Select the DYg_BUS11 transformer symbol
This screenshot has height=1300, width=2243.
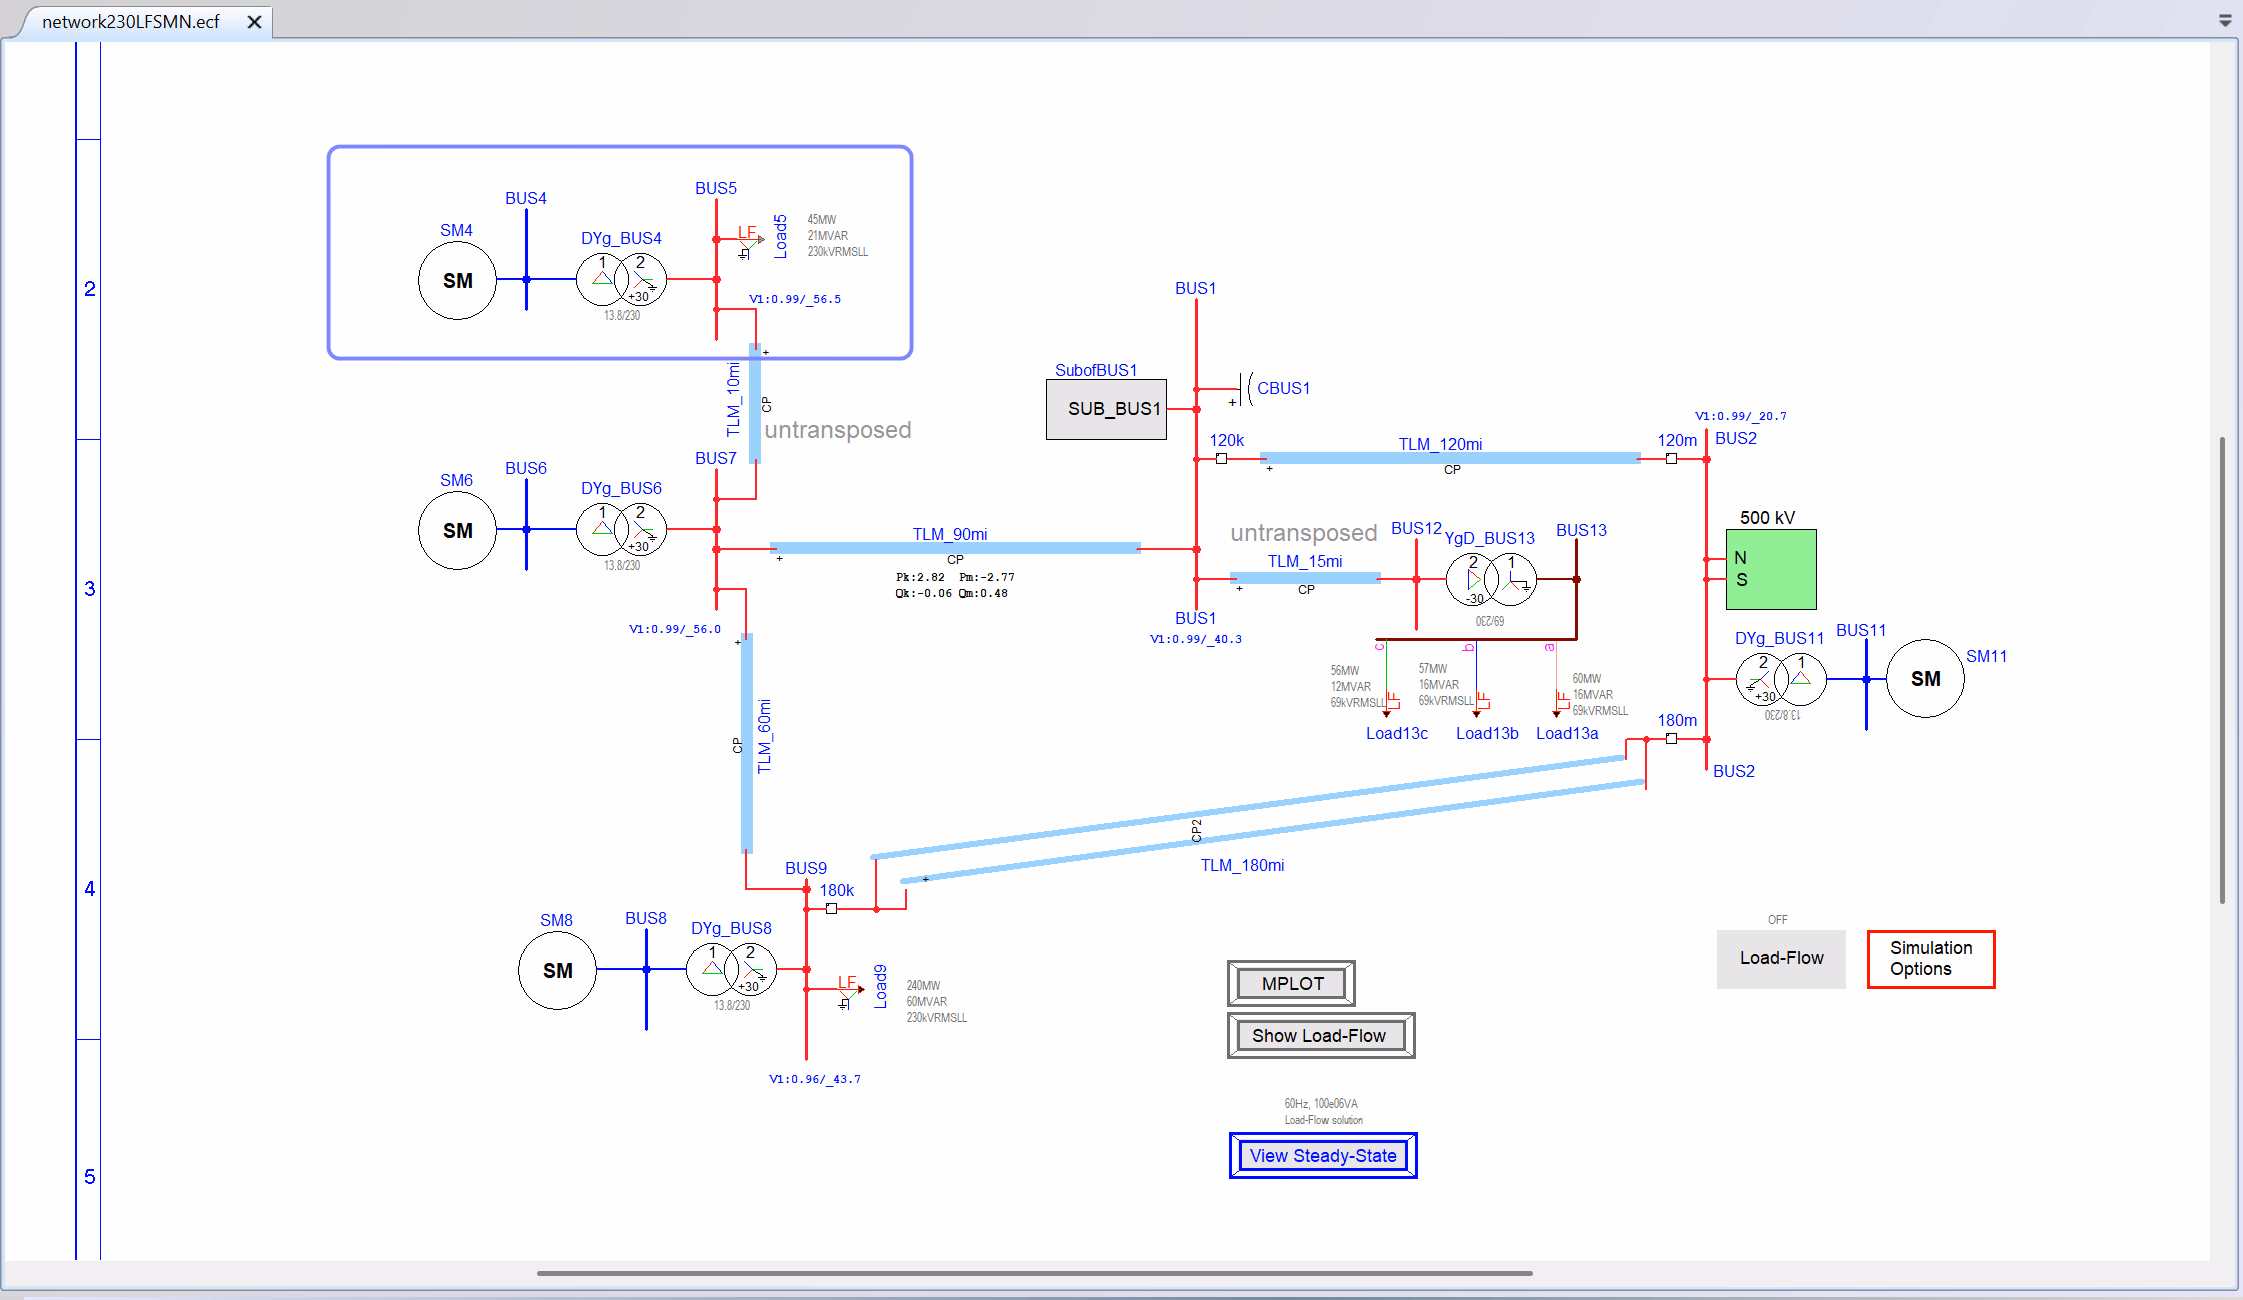1781,679
